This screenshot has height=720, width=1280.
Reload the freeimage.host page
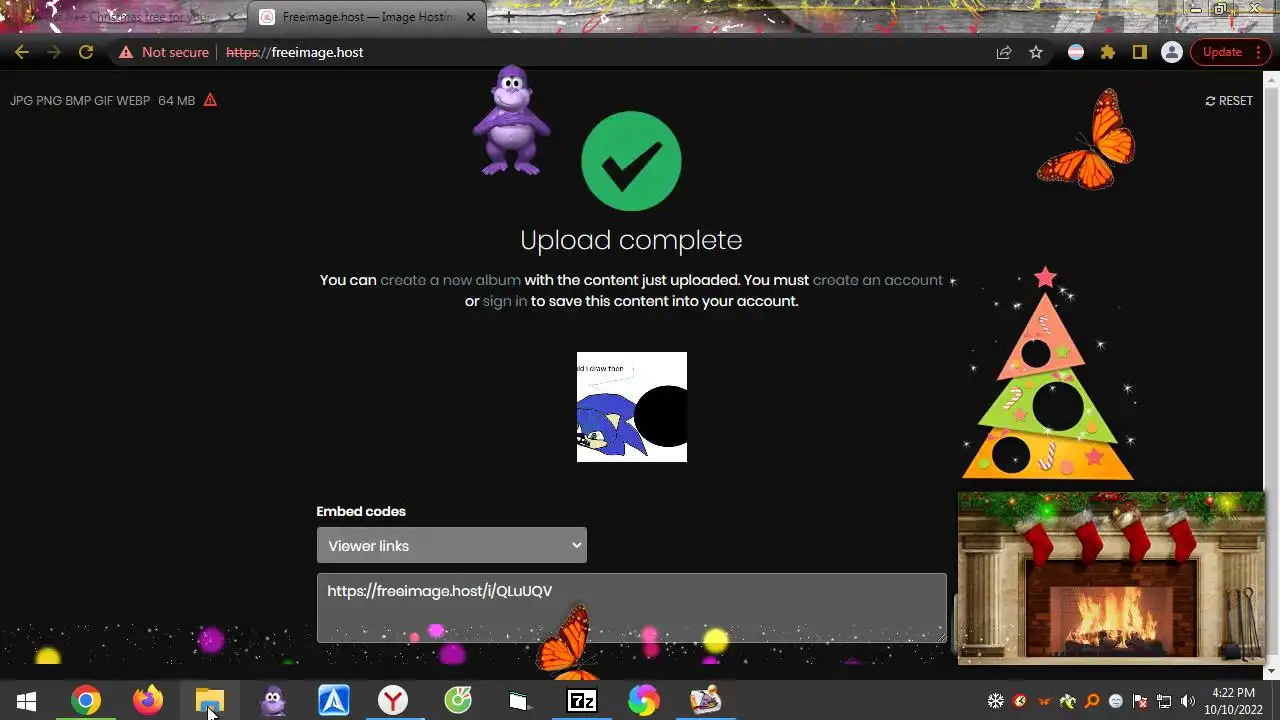pos(86,52)
